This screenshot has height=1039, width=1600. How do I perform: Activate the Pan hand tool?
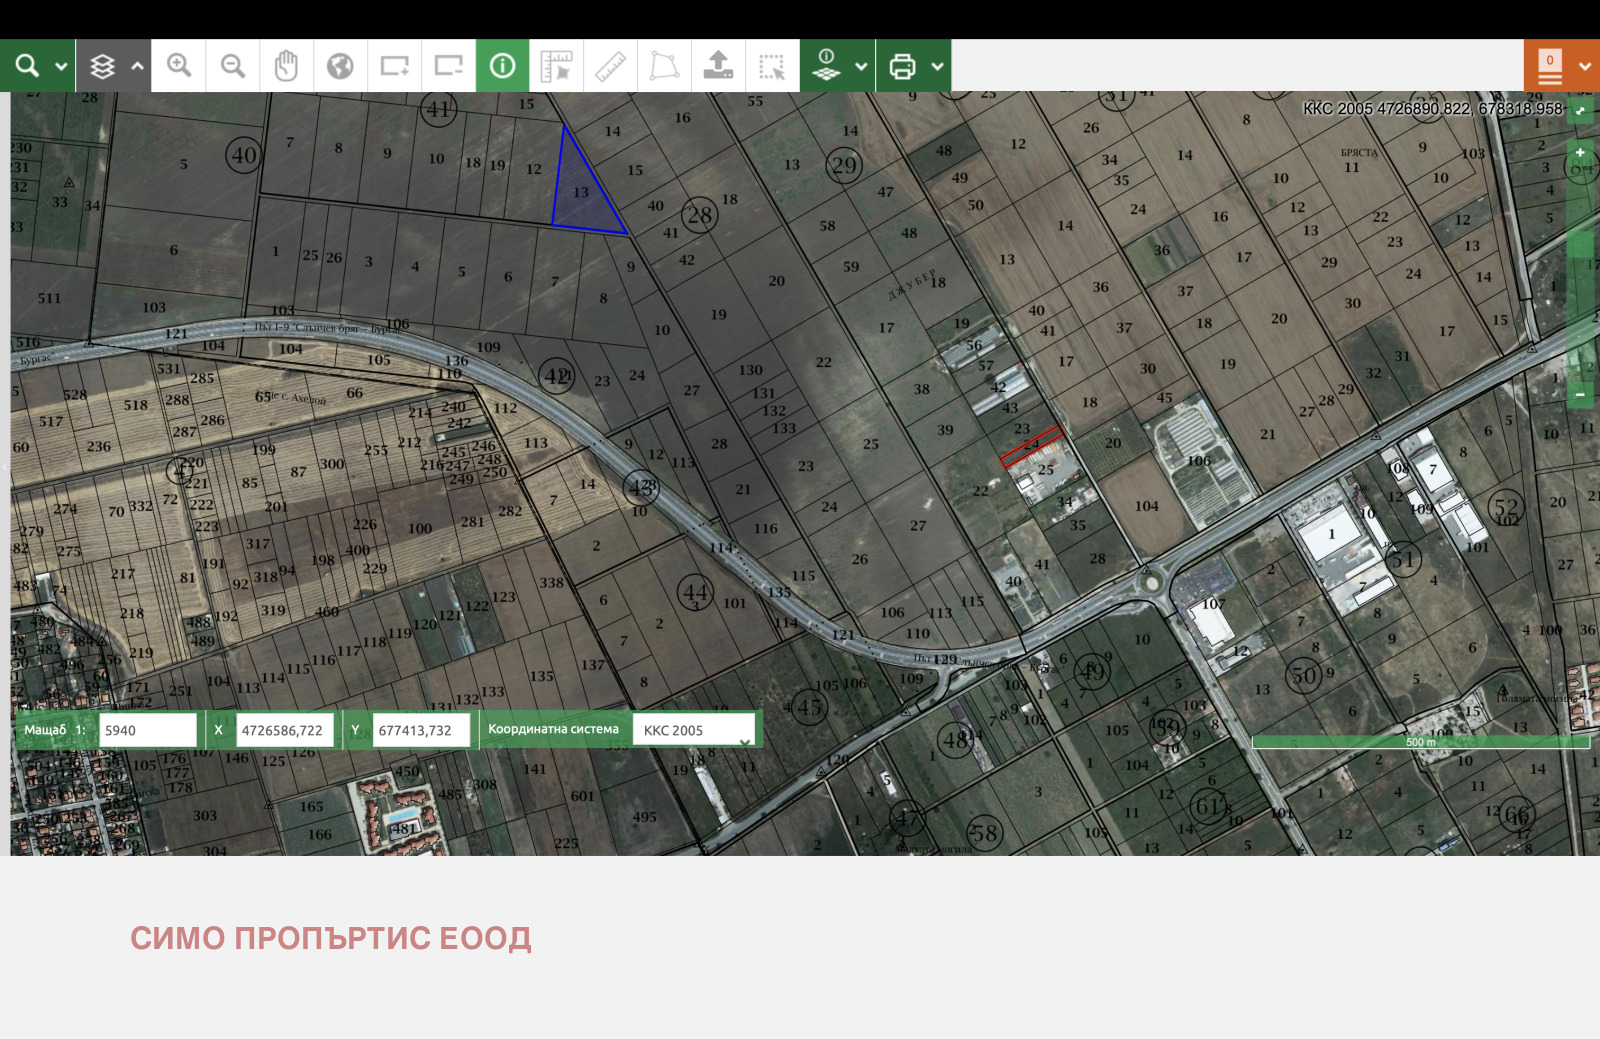(x=287, y=65)
